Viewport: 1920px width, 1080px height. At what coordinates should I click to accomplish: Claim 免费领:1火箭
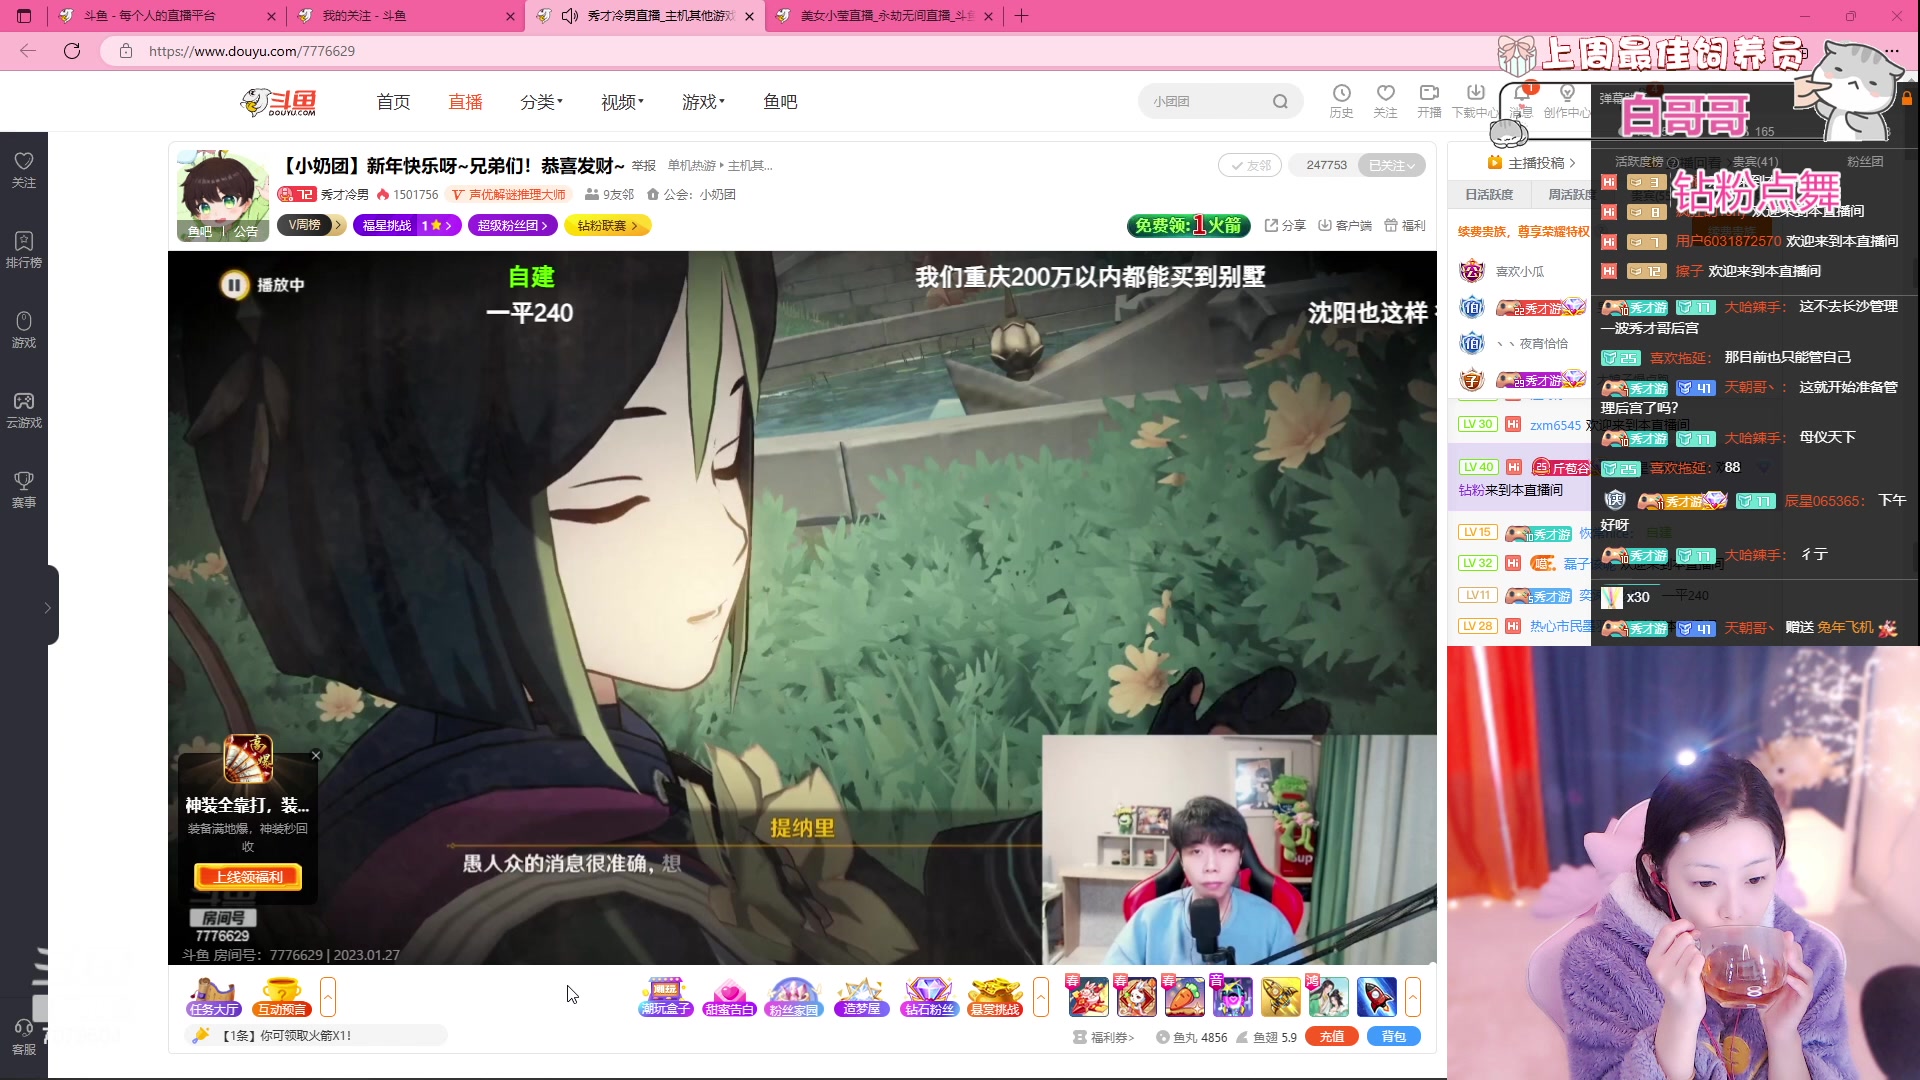click(1188, 225)
